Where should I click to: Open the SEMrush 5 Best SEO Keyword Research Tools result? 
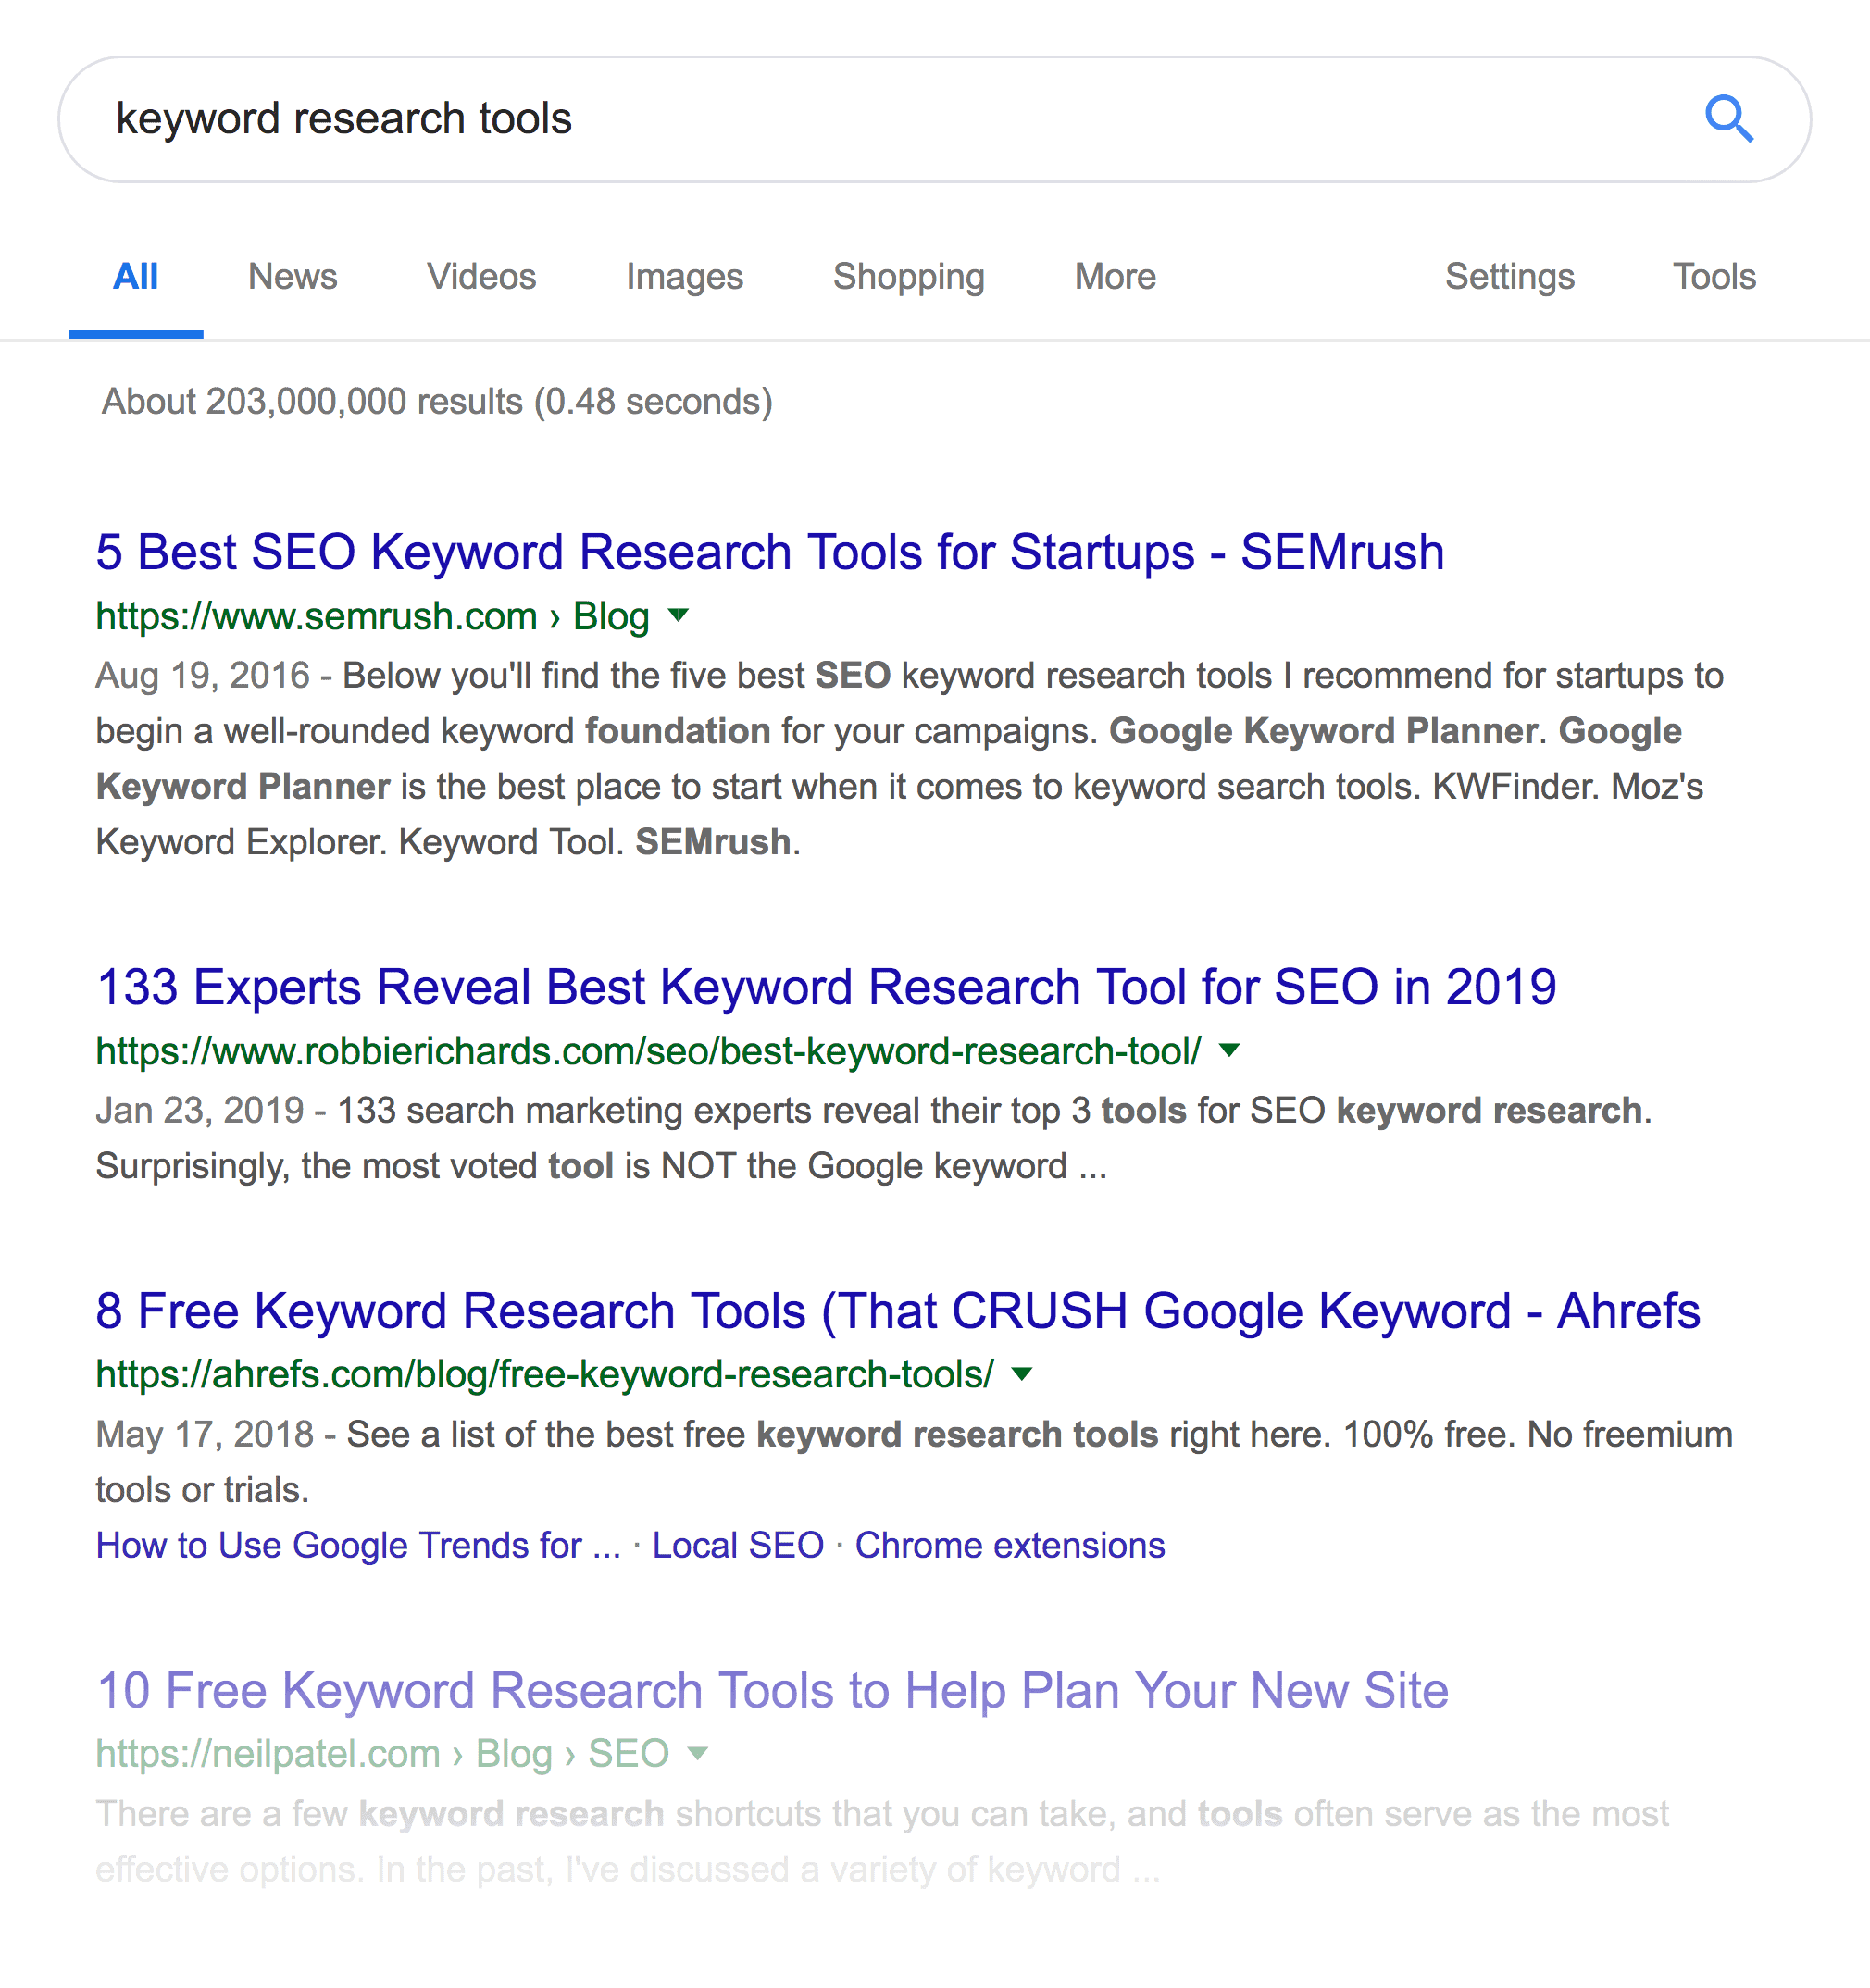(770, 552)
